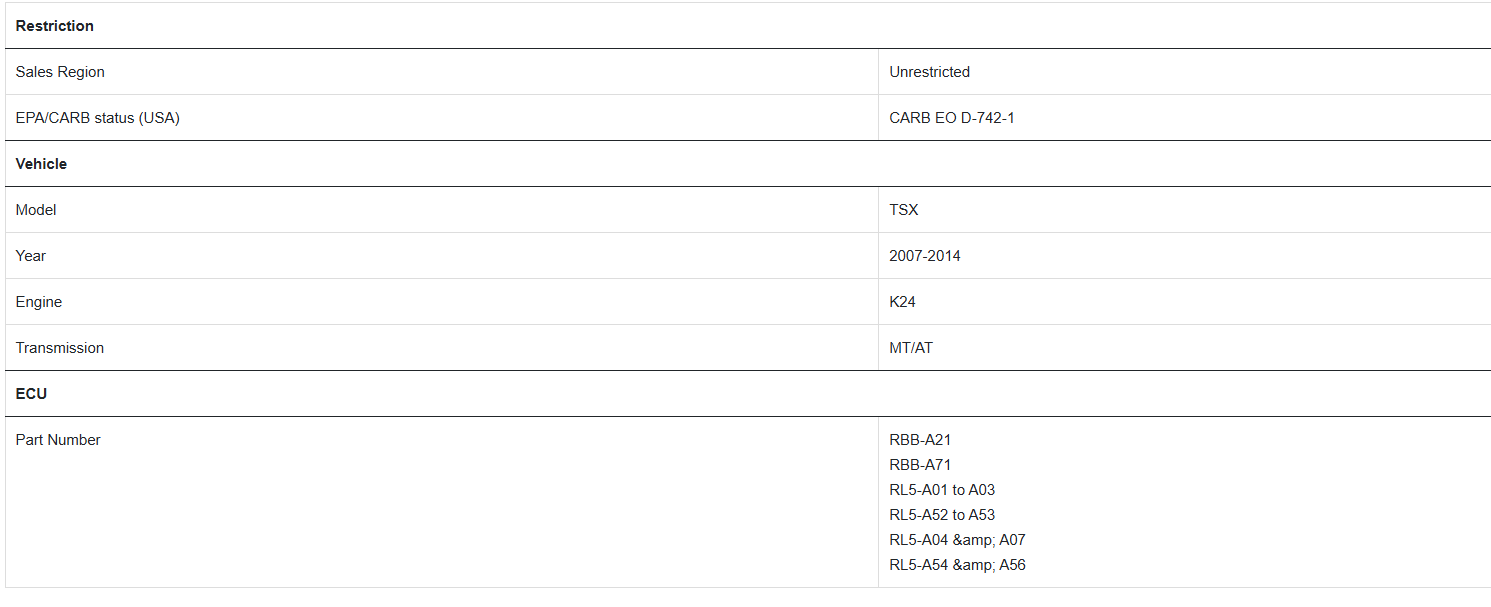The width and height of the screenshot is (1491, 607).
Task: Select the Part Number label
Action: tap(58, 440)
